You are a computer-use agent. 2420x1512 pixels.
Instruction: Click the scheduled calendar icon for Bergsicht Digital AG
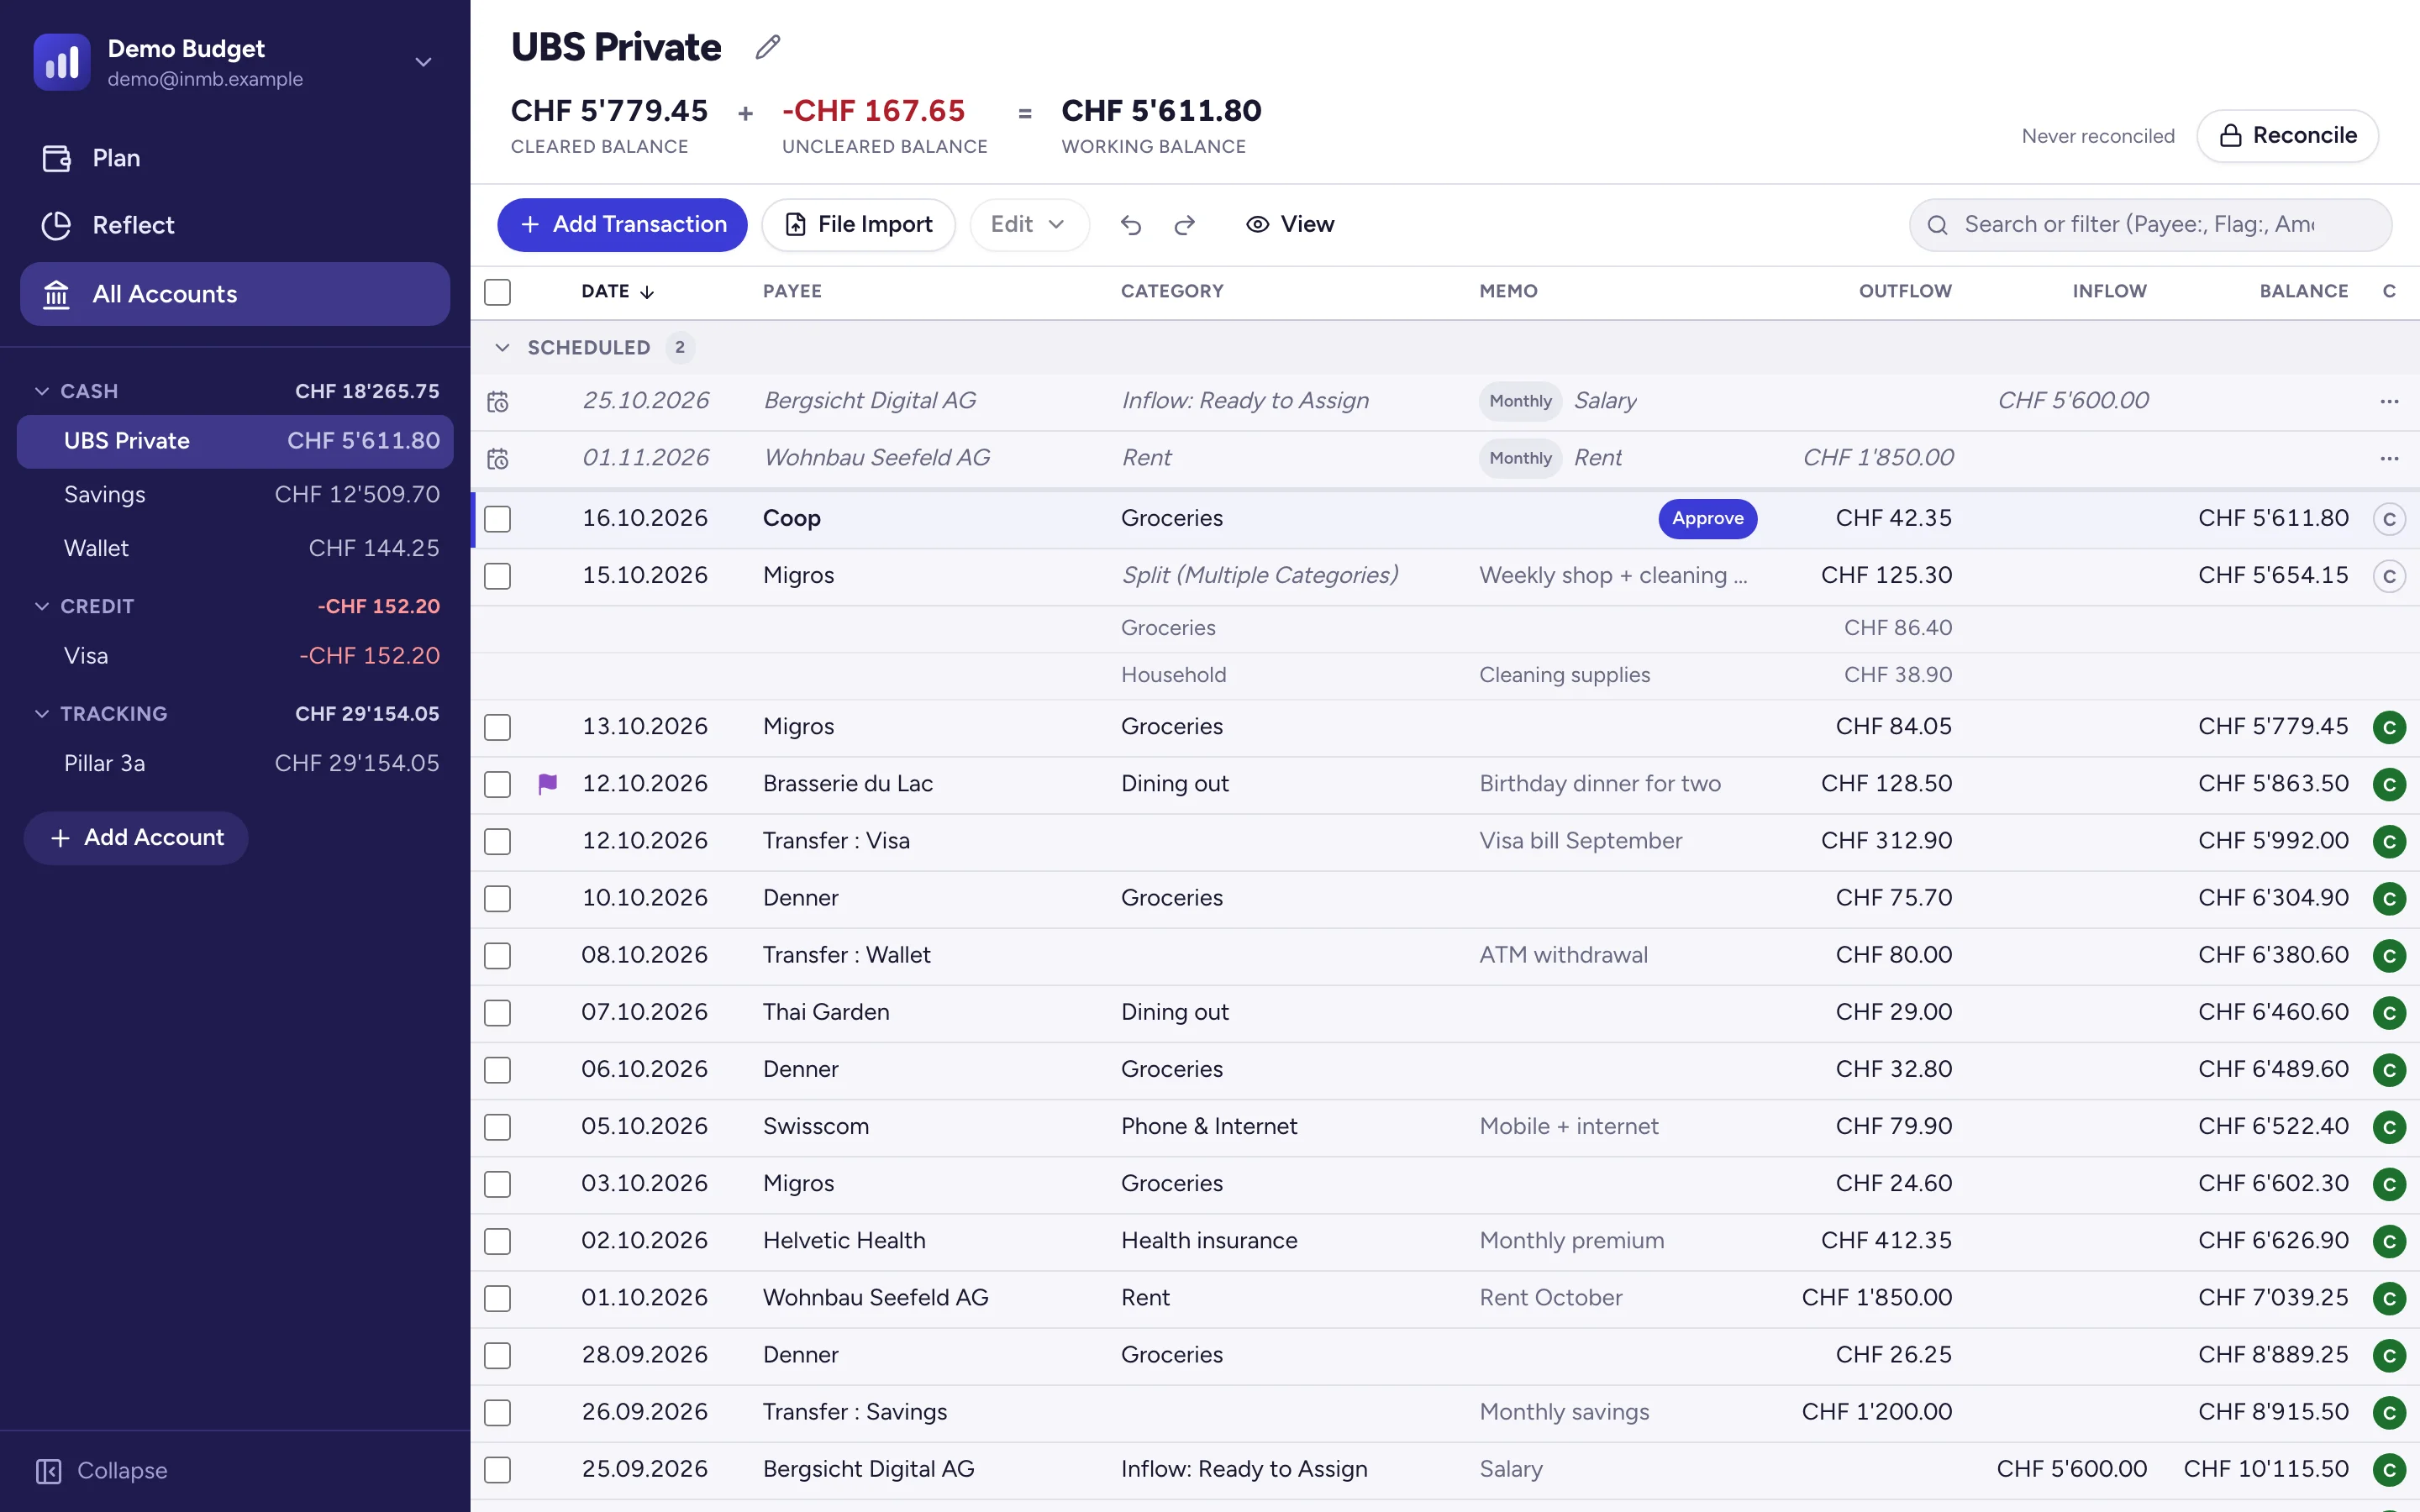click(498, 402)
